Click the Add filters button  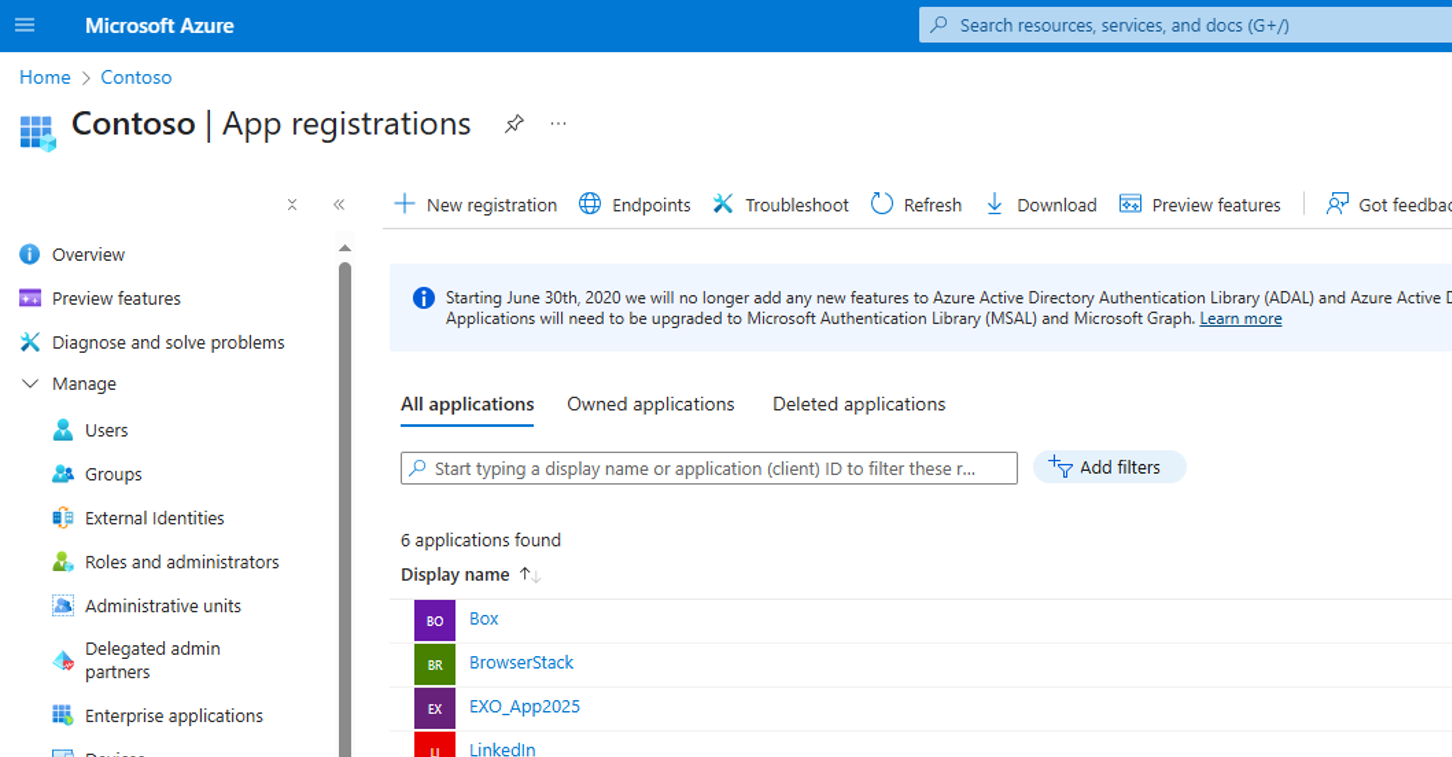click(x=1109, y=467)
